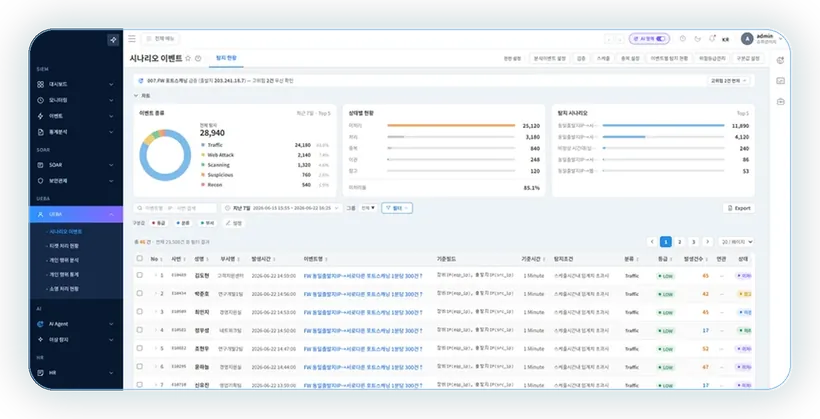Viewport: 820px width, 419px height.
Task: Click the shield icon below SOAR item
Action: (x=40, y=181)
